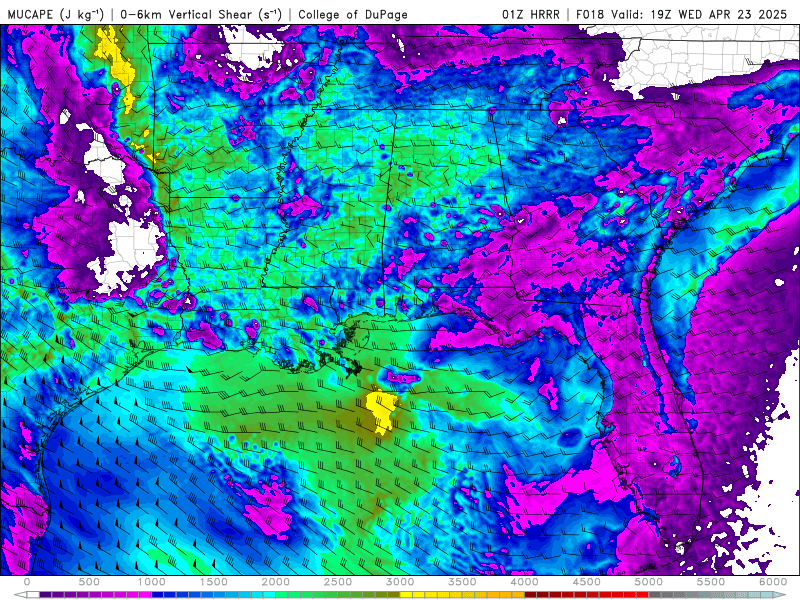This screenshot has height=600, width=800.
Task: Click the 2500 colorbar label
Action: tap(338, 582)
